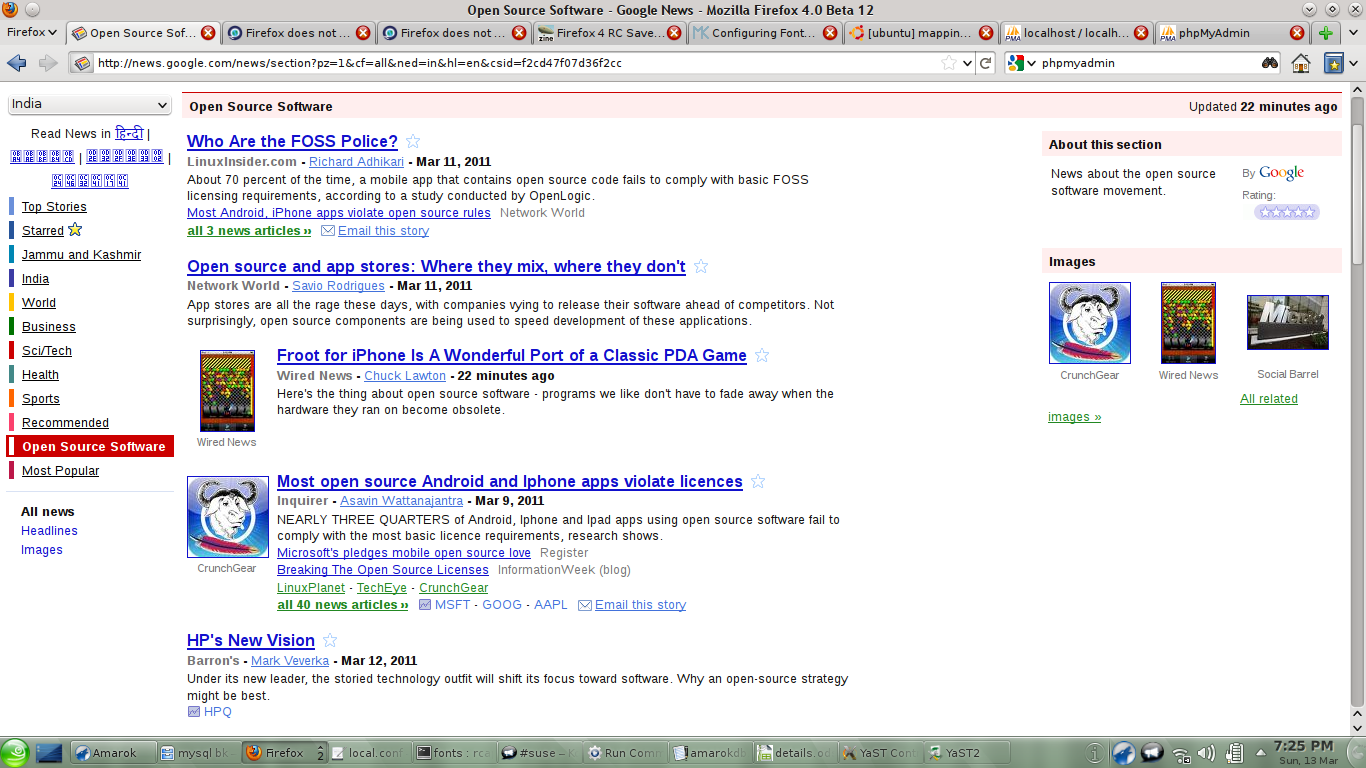Viewport: 1366px width, 768px height.
Task: Open the 'HP's New Vision' headline
Action: (251, 641)
